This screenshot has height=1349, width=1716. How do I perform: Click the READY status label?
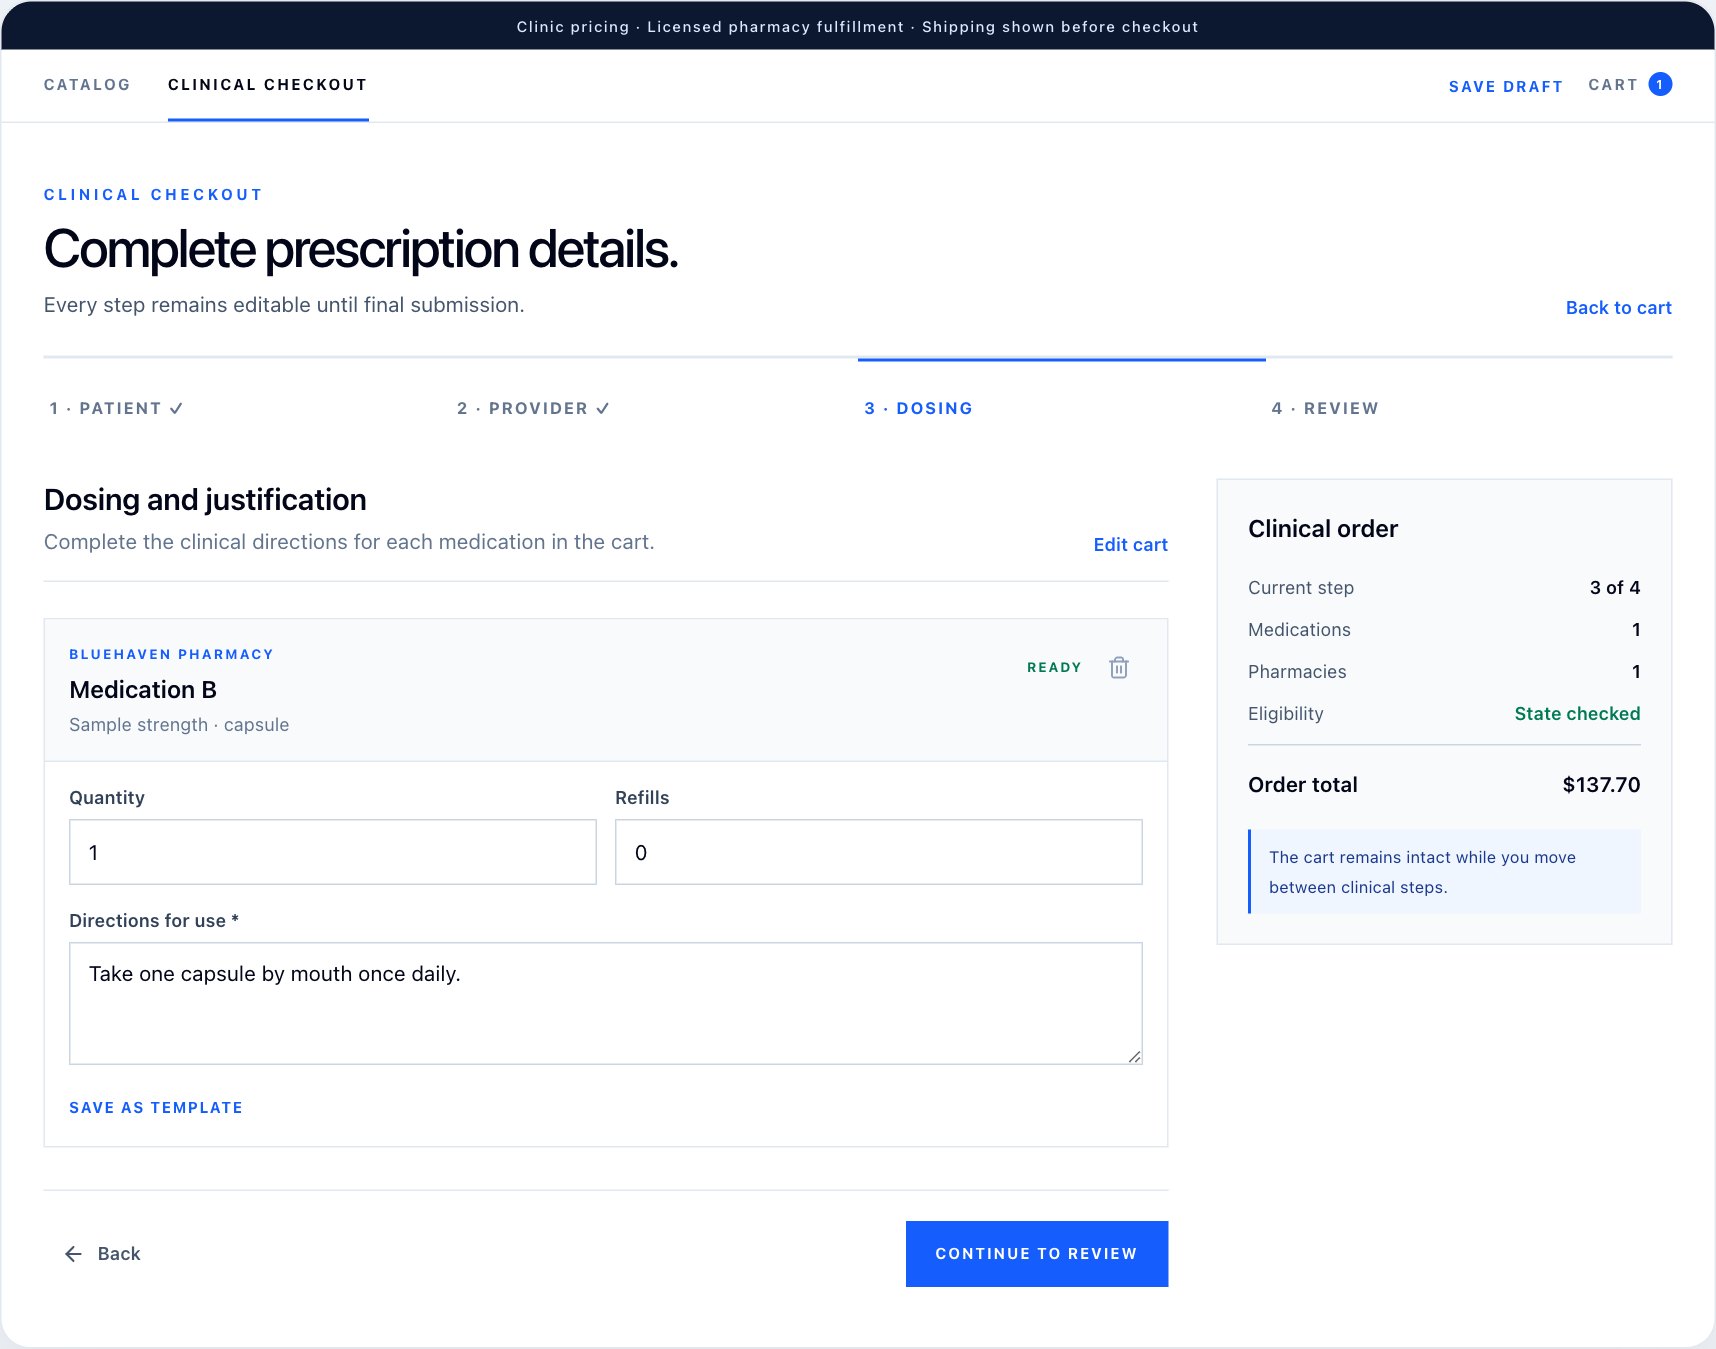coord(1054,667)
